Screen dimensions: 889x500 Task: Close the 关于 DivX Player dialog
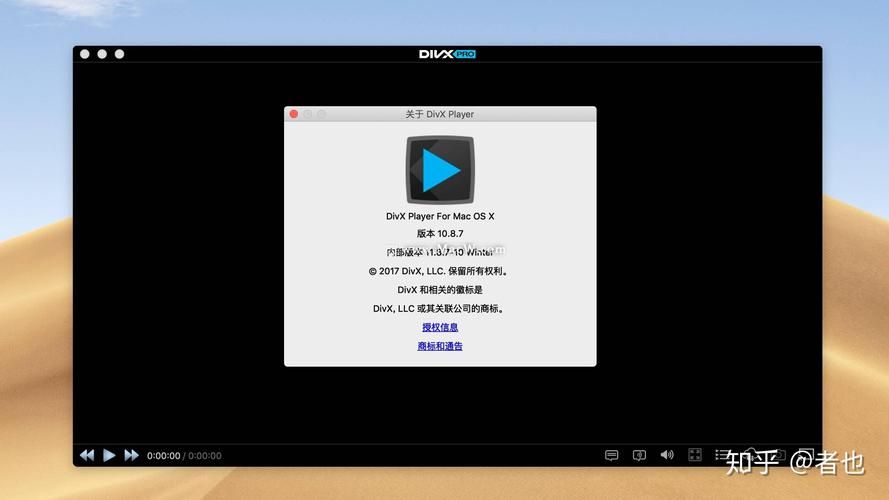coord(294,114)
